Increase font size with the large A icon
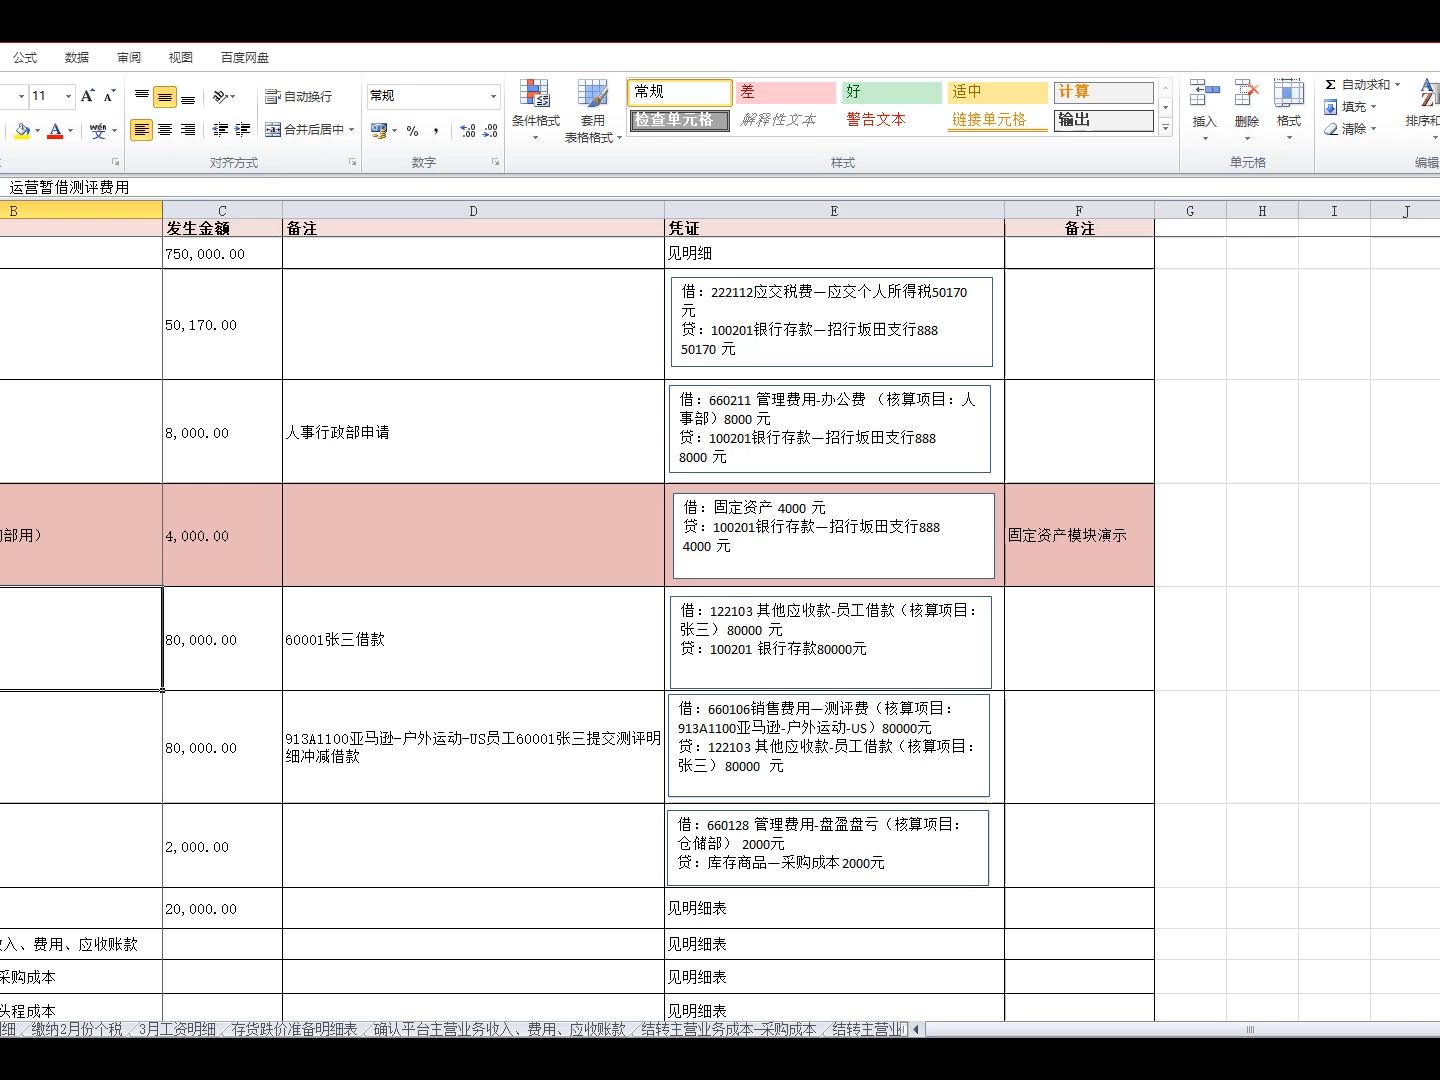The image size is (1440, 1080). point(88,96)
